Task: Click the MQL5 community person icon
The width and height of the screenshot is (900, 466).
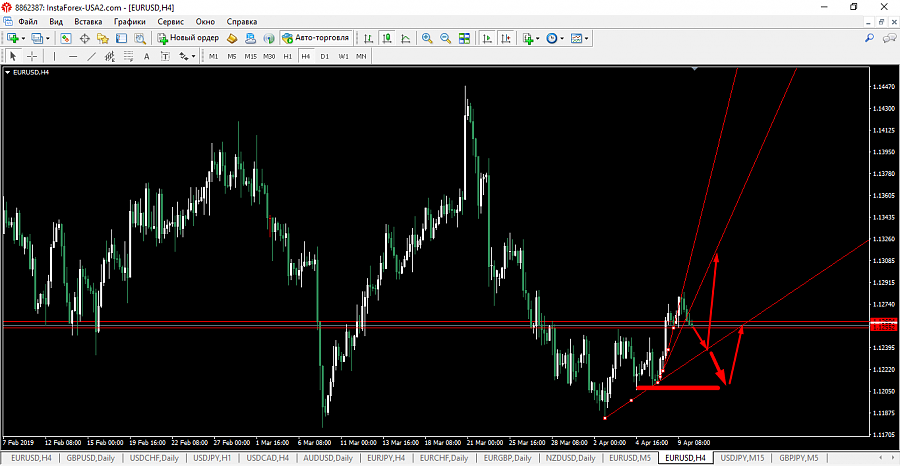Action: click(x=251, y=38)
